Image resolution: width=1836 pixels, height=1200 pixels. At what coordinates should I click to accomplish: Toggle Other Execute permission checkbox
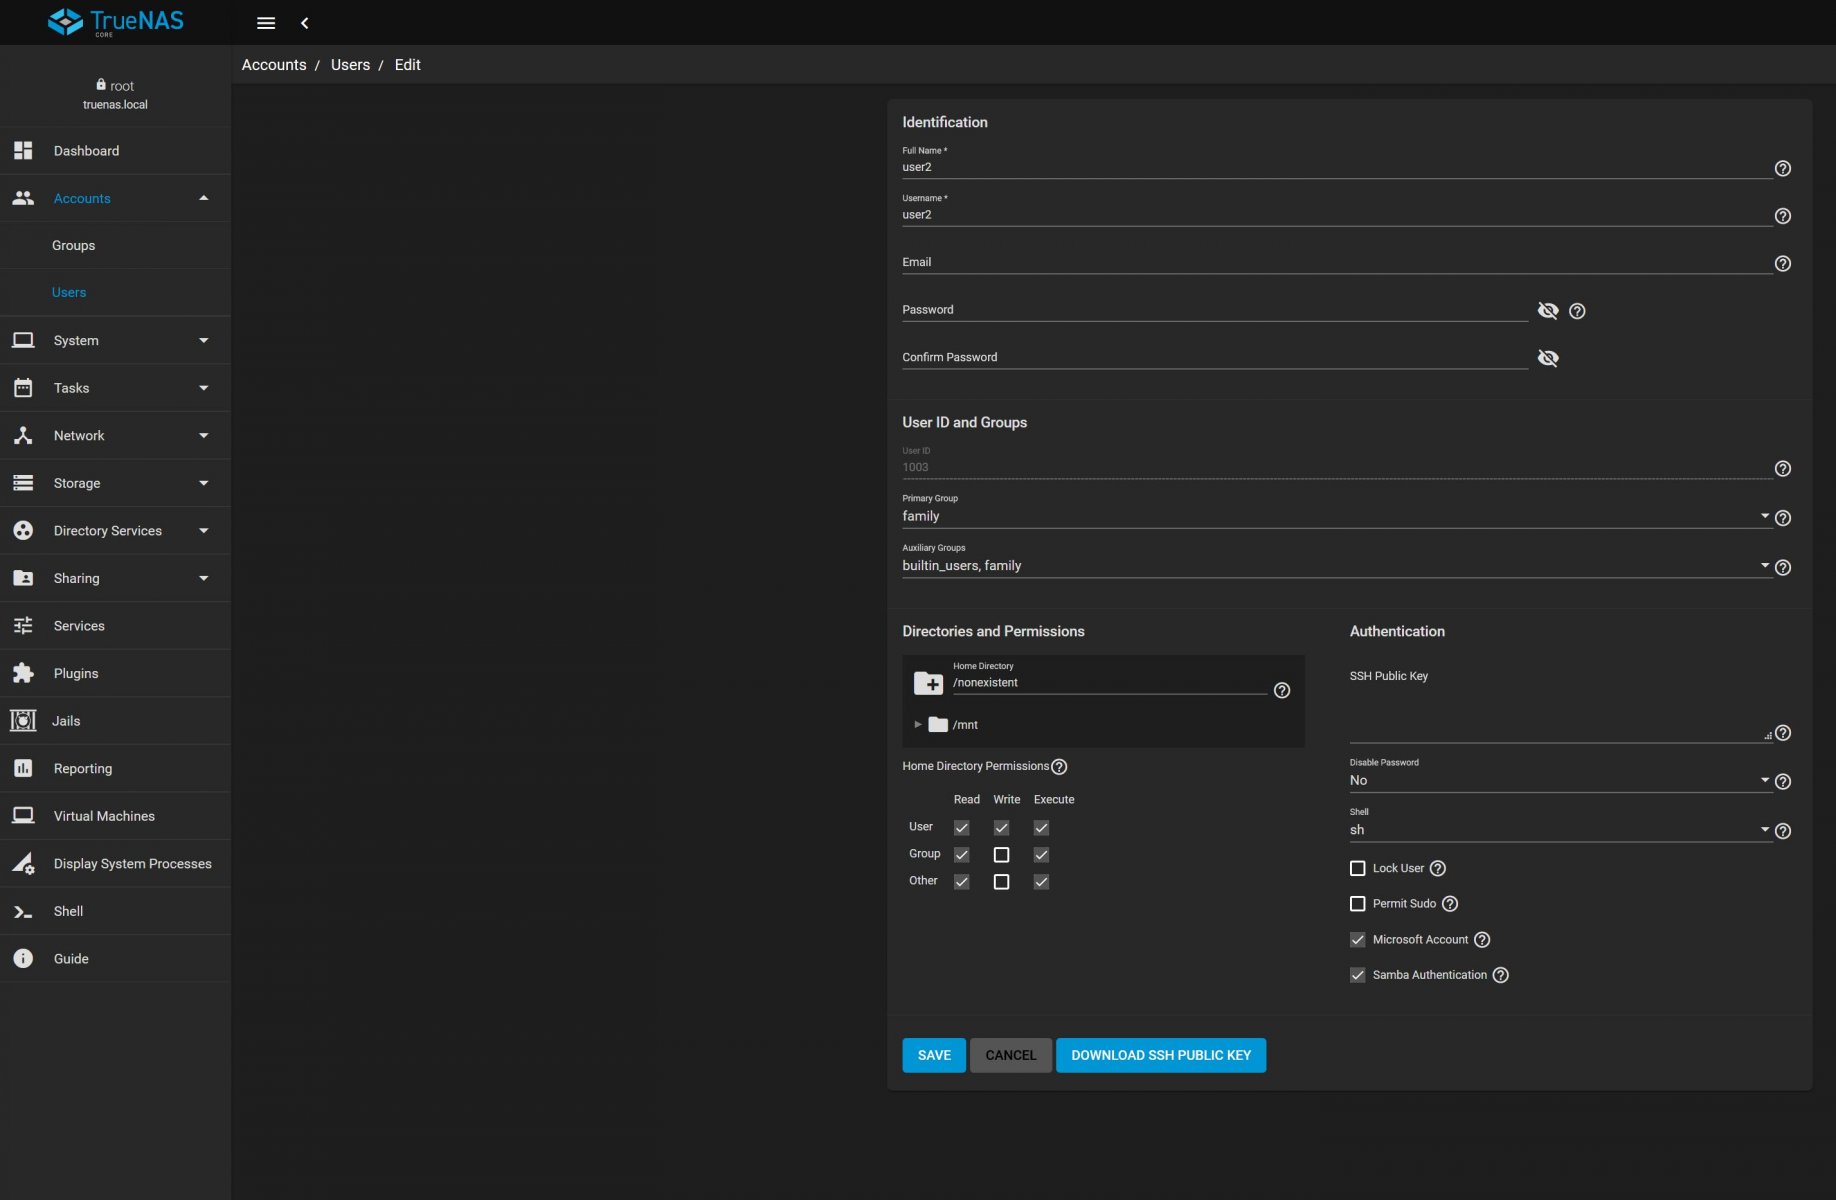click(1041, 882)
